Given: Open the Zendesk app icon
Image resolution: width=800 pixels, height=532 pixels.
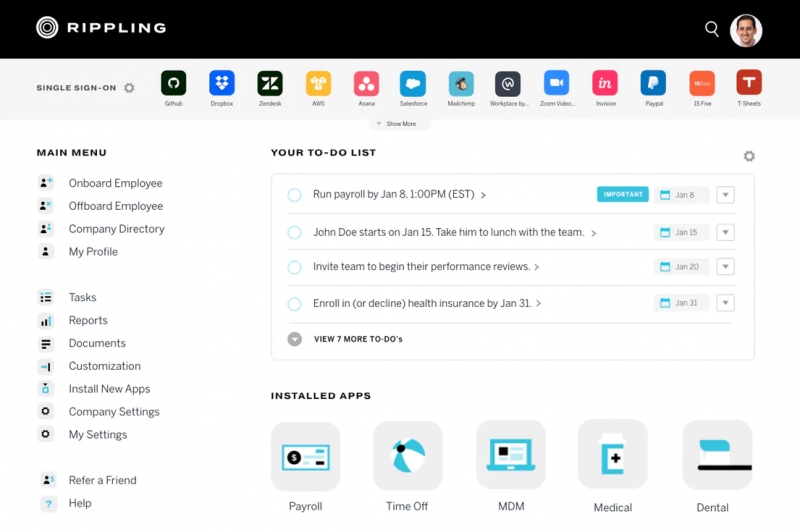Looking at the screenshot, I should tap(270, 83).
